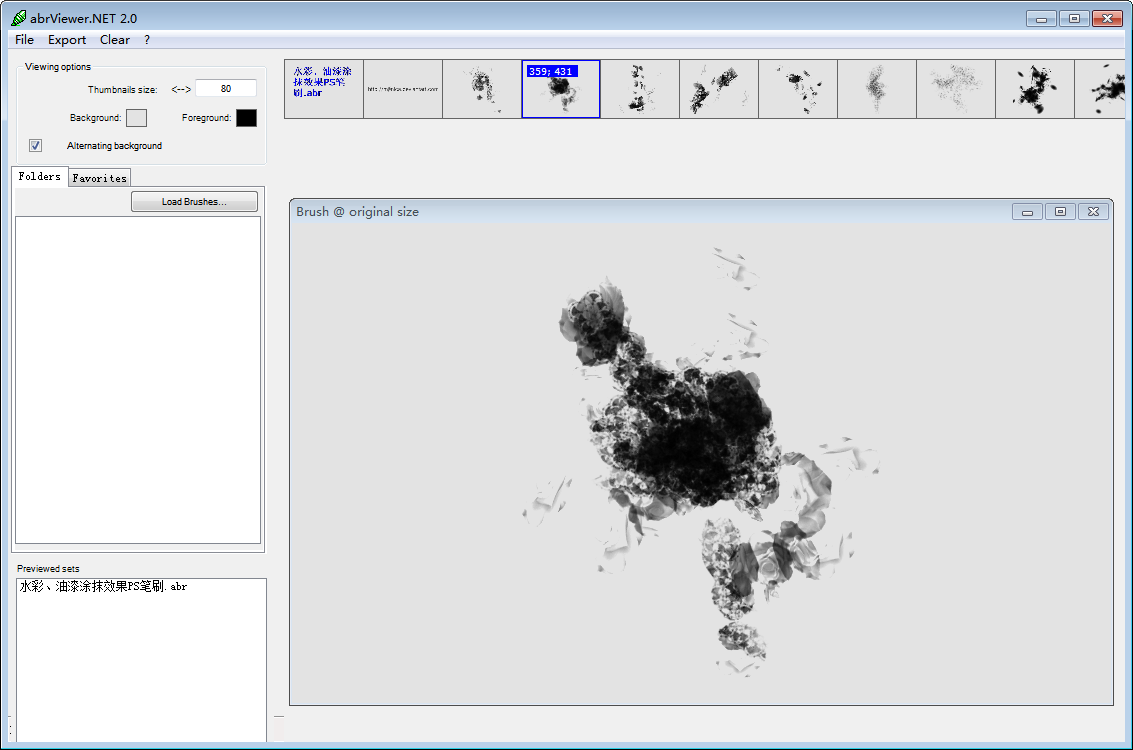The height and width of the screenshot is (750, 1133).
Task: Open the Clear menu
Action: [114, 40]
